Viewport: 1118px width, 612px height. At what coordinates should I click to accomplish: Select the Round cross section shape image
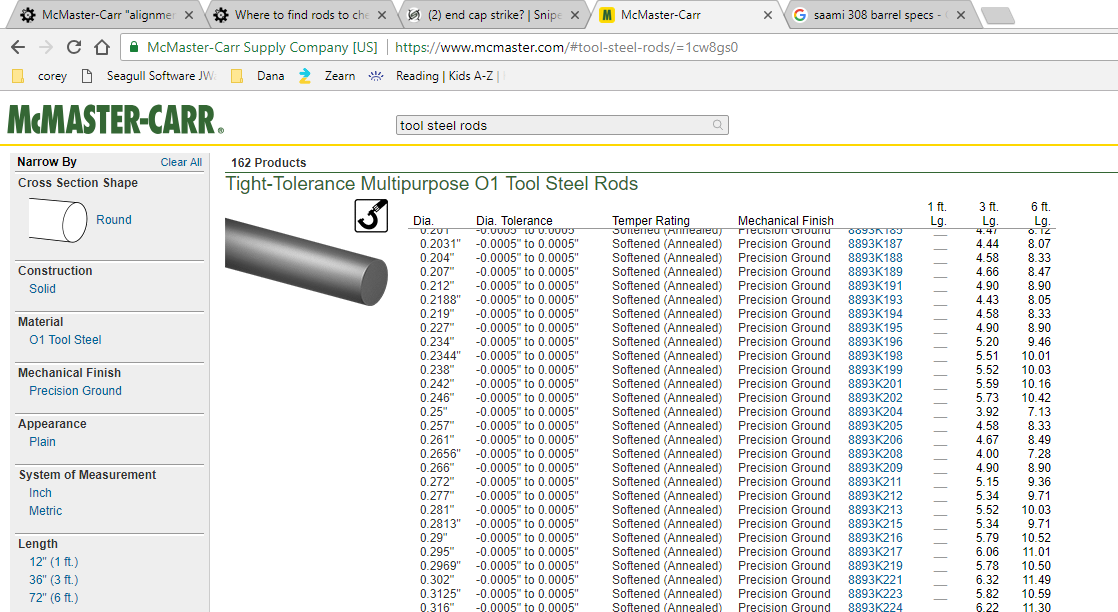58,220
